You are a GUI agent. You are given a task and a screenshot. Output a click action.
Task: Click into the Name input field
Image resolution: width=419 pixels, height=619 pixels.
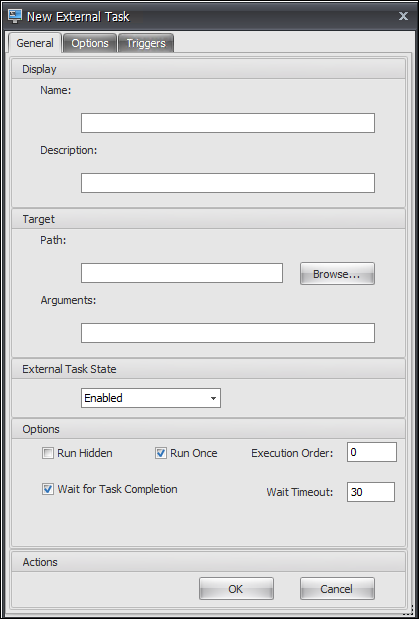[x=228, y=123]
